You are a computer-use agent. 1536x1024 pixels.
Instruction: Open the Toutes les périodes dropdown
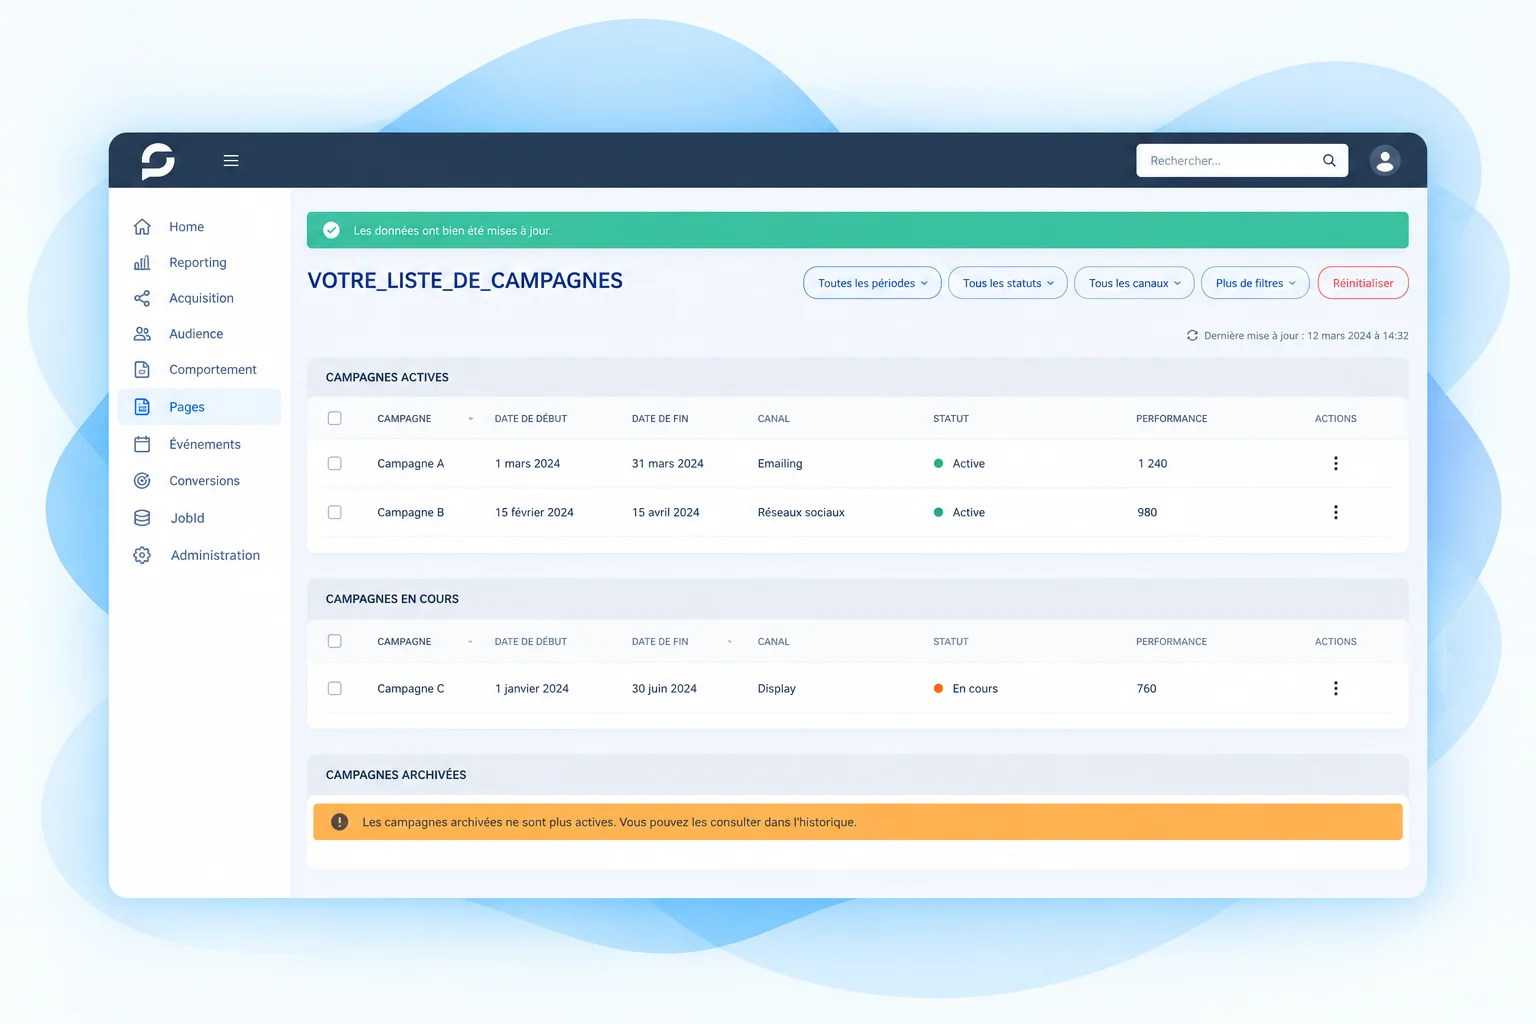point(872,283)
